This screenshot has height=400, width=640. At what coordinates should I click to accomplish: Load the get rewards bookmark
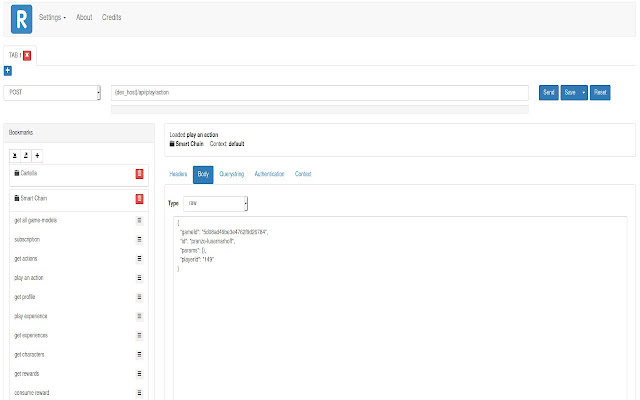click(x=27, y=374)
